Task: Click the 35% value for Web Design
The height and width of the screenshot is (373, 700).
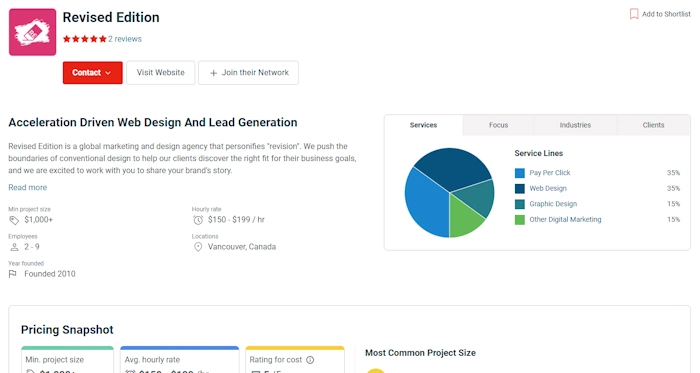Action: point(673,188)
